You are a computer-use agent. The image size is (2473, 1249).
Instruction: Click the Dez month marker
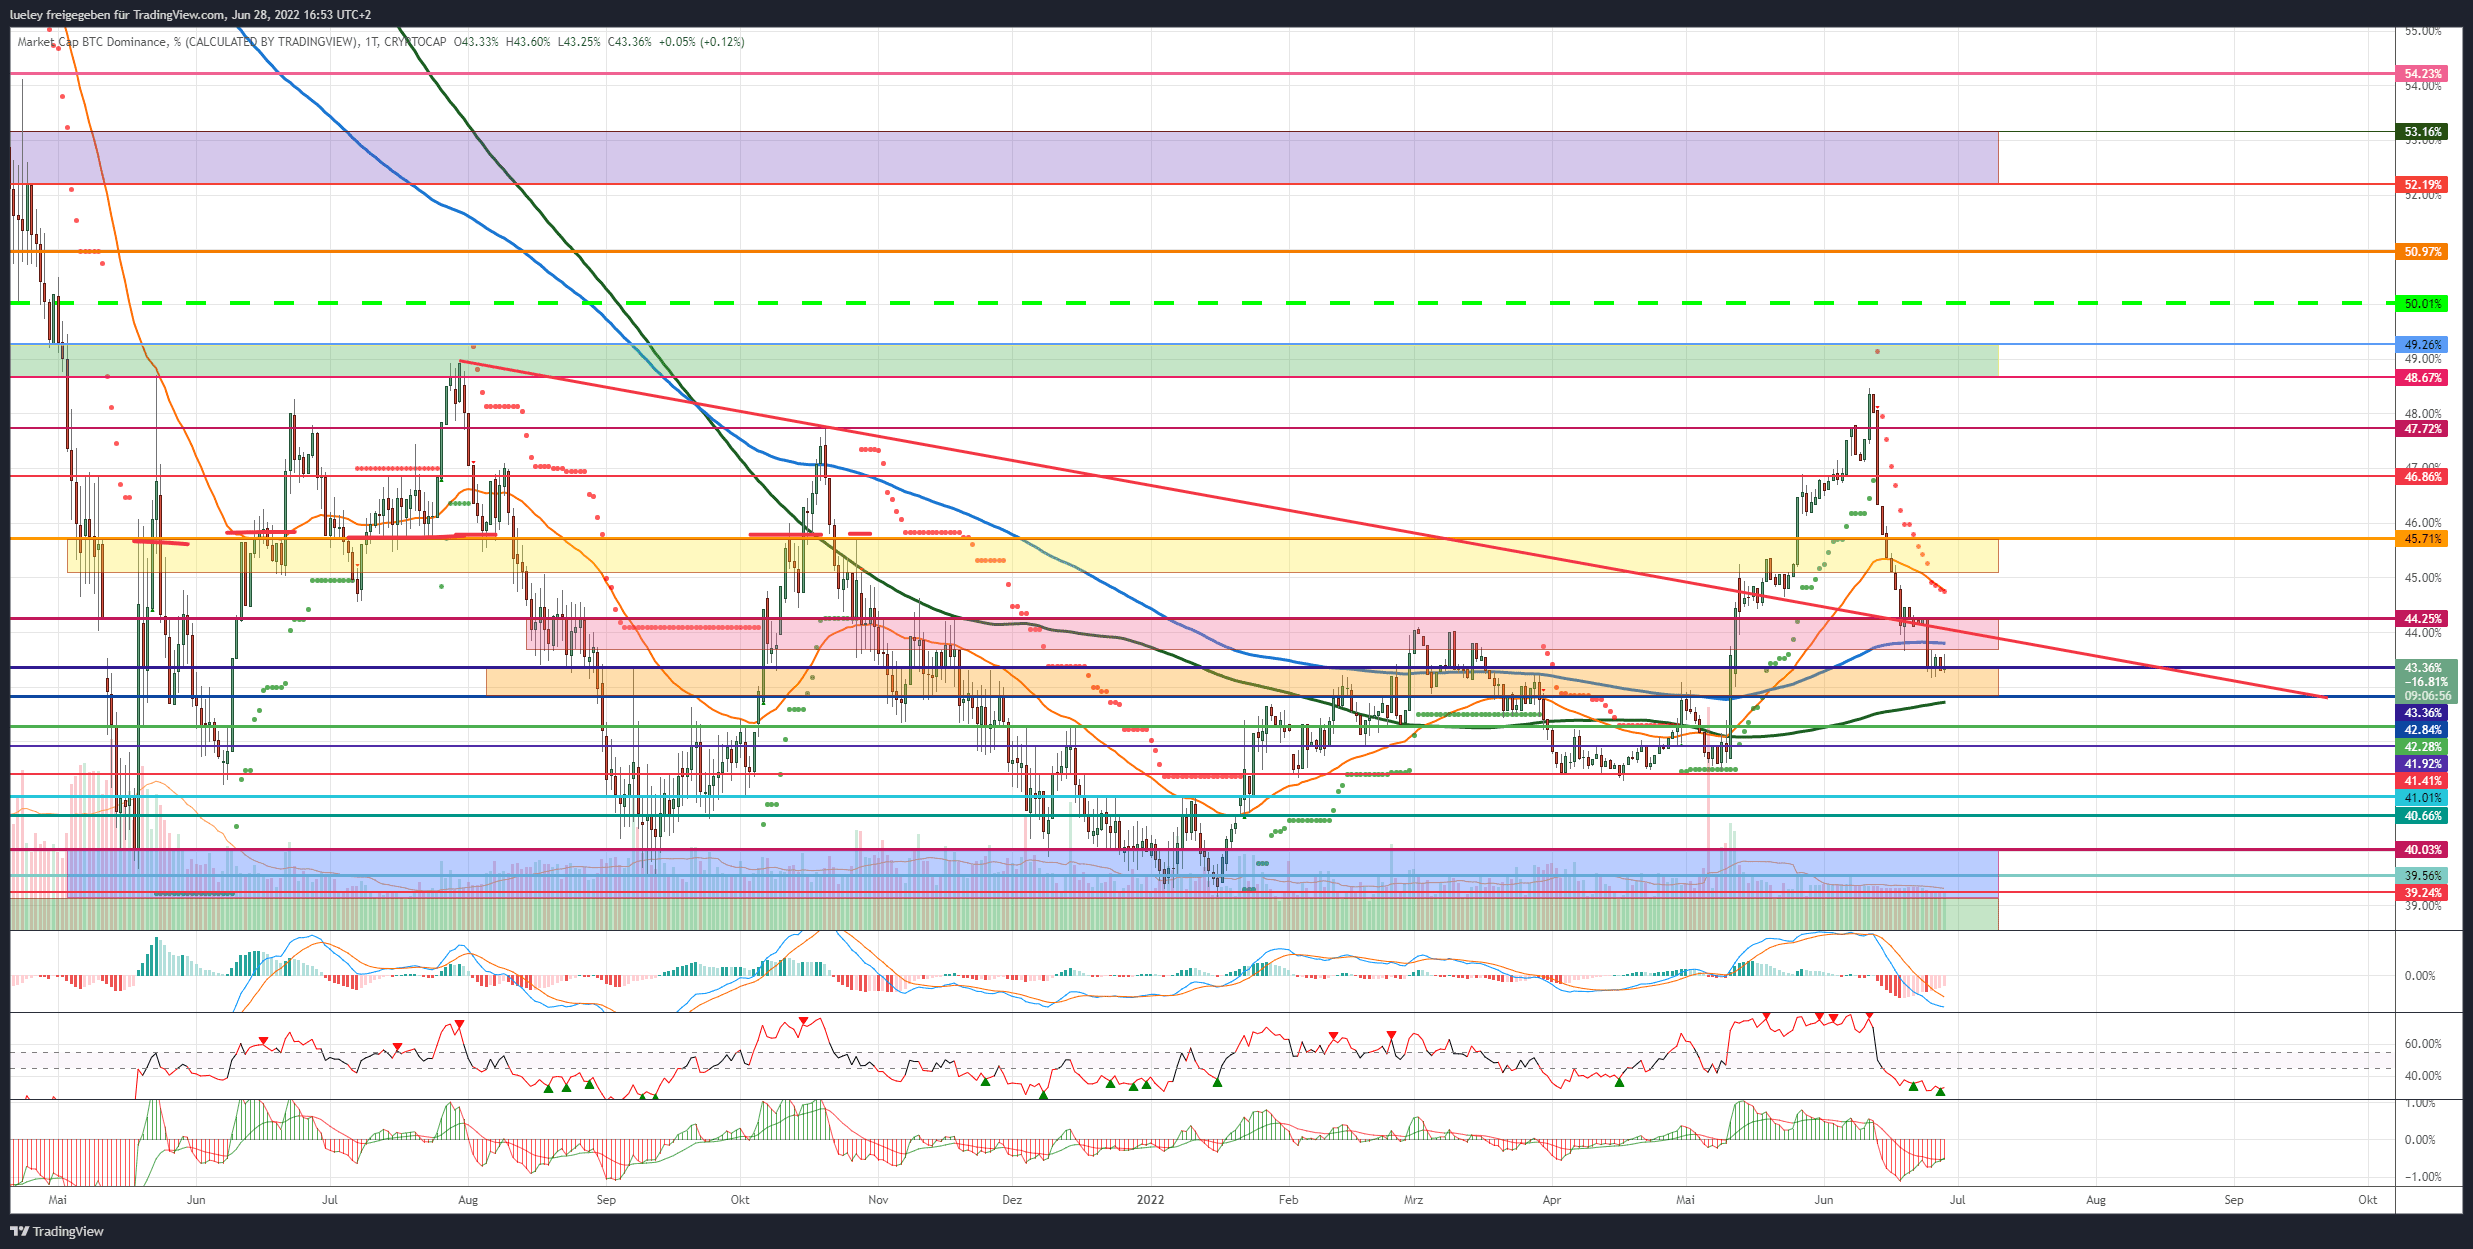1012,1200
